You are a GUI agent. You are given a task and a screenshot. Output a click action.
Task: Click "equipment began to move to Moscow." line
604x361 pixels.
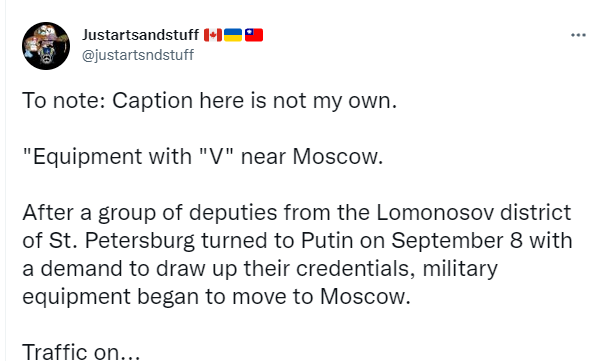(x=216, y=297)
